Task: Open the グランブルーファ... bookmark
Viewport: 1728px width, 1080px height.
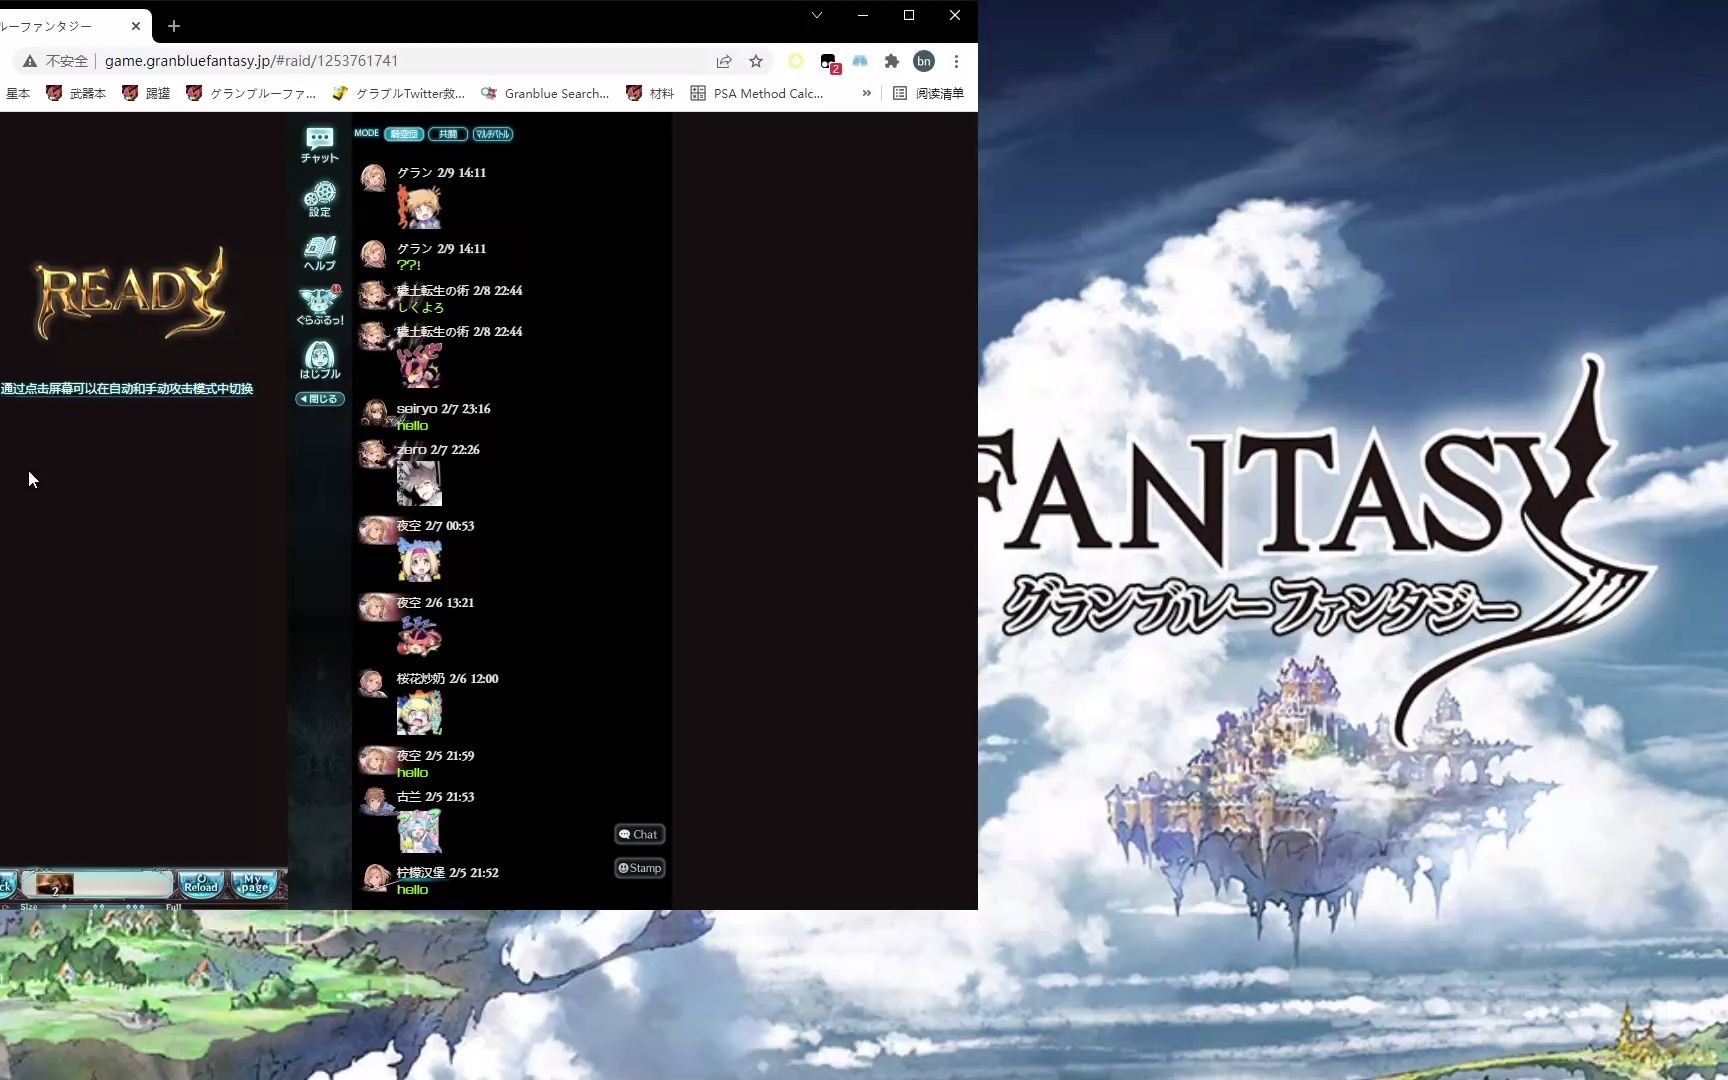Action: [251, 93]
